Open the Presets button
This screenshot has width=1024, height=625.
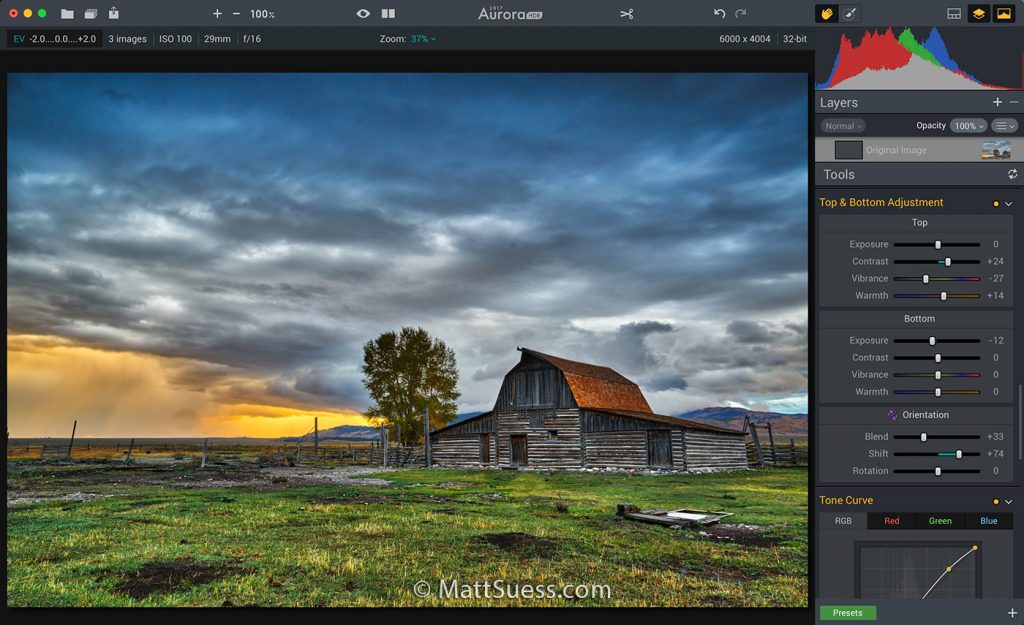tap(848, 613)
